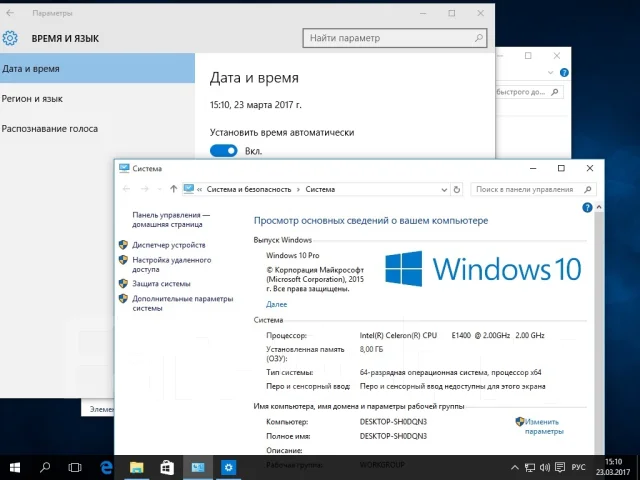The width and height of the screenshot is (640, 480).
Task: Click the Система breadcrumb in address bar
Action: (x=320, y=189)
